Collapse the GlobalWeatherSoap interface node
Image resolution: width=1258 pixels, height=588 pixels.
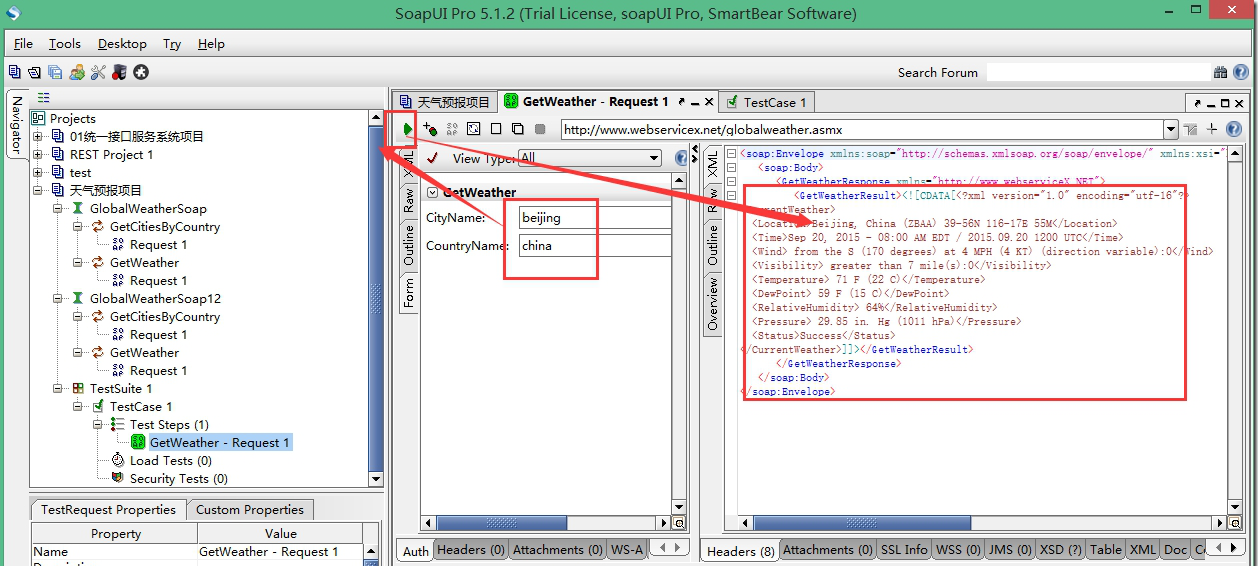(58, 209)
